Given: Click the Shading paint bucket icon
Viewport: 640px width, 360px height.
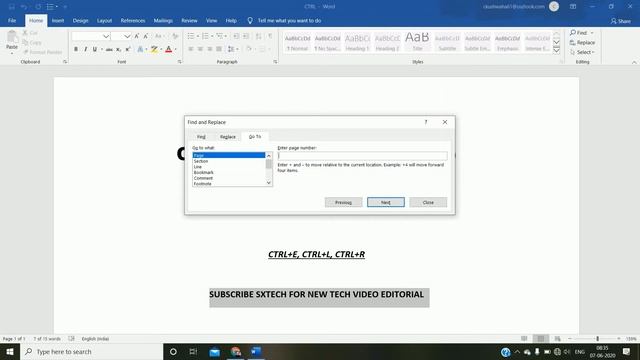Looking at the screenshot, I should (x=249, y=49).
